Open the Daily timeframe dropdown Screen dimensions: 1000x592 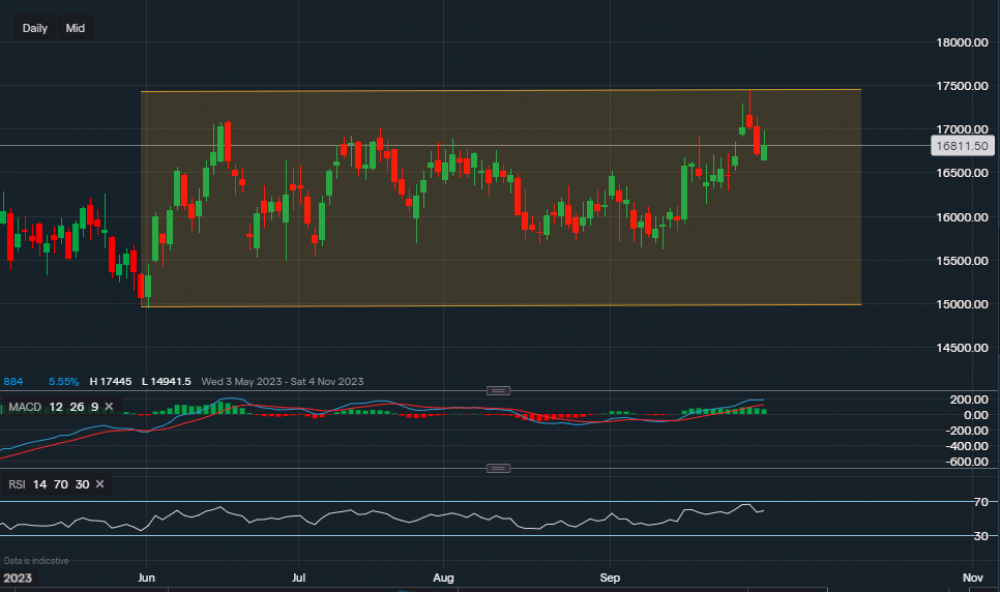coord(35,28)
